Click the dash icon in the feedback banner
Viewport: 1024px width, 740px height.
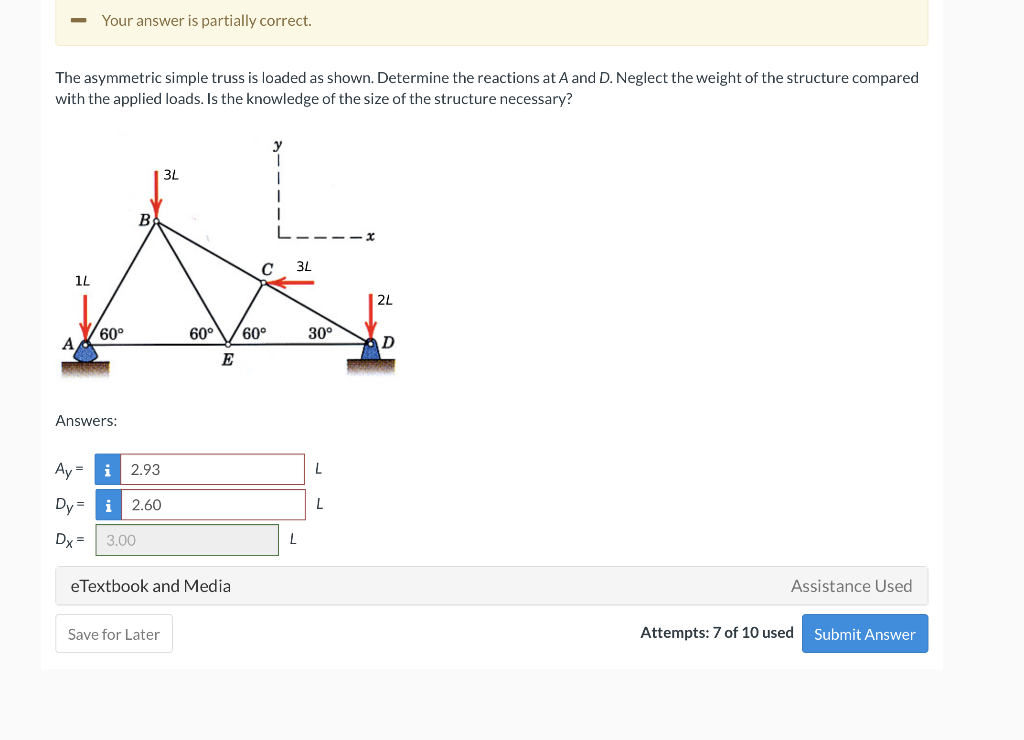[x=78, y=21]
